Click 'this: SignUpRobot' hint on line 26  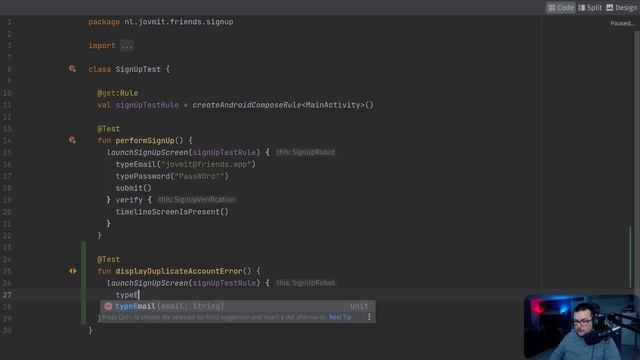tap(305, 282)
